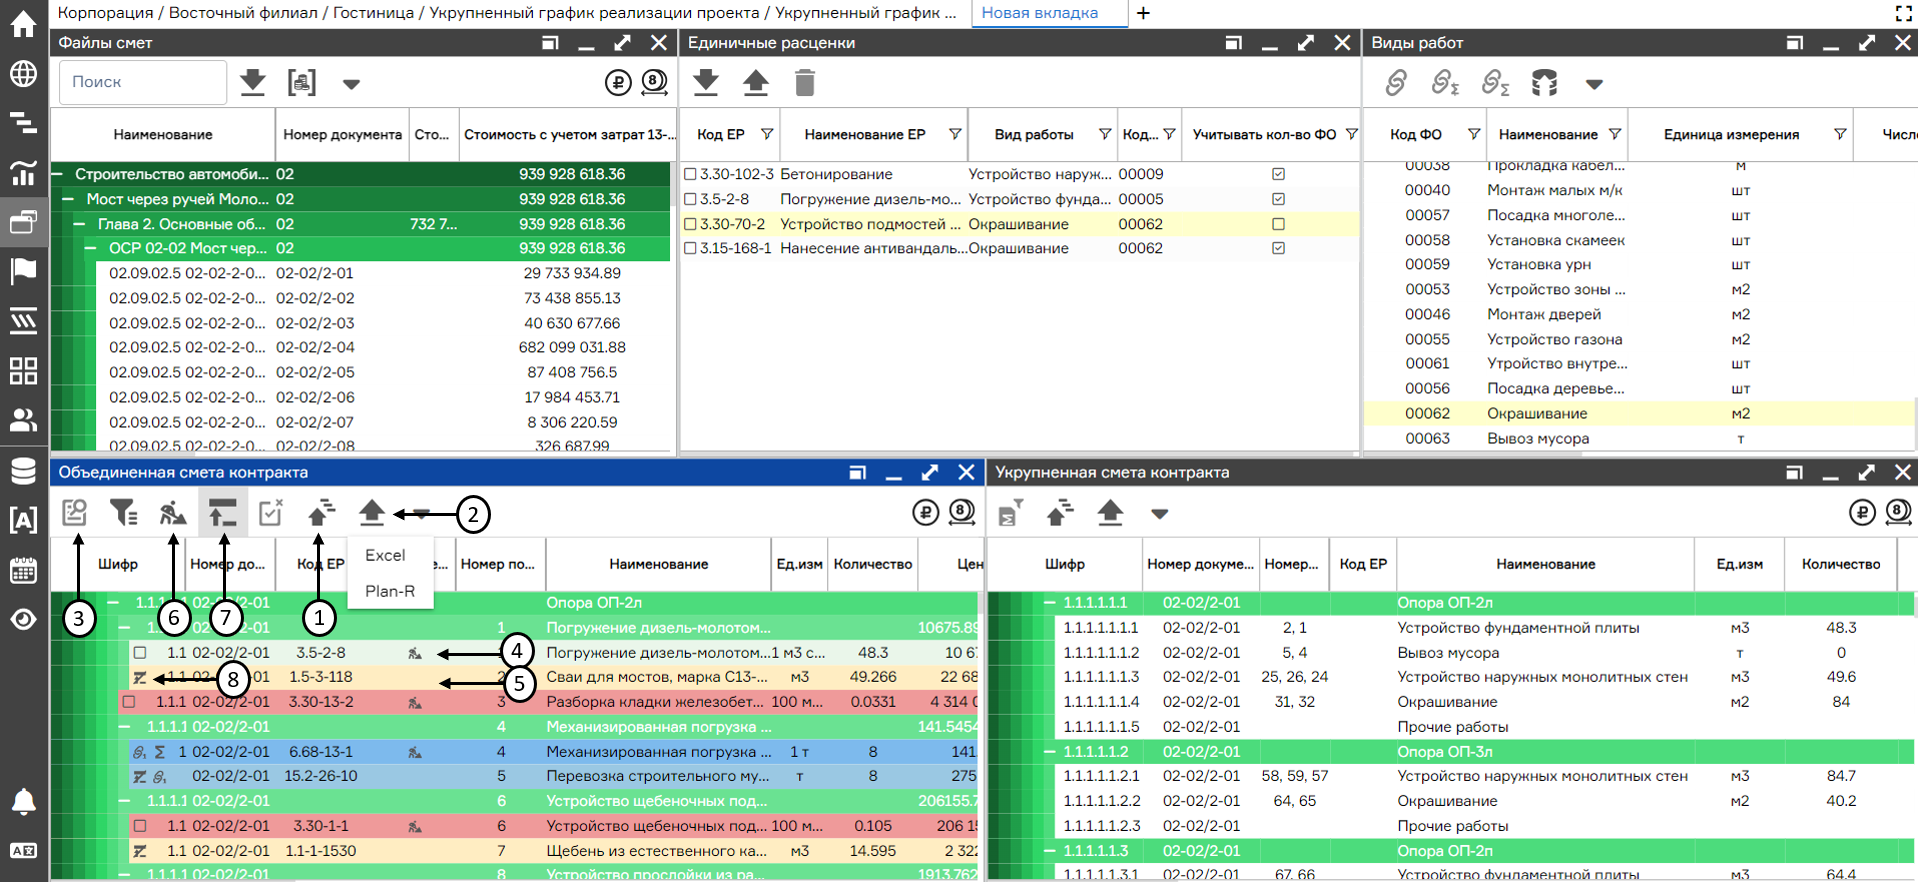Collapse Глава 2. Основные об... node

[79, 224]
